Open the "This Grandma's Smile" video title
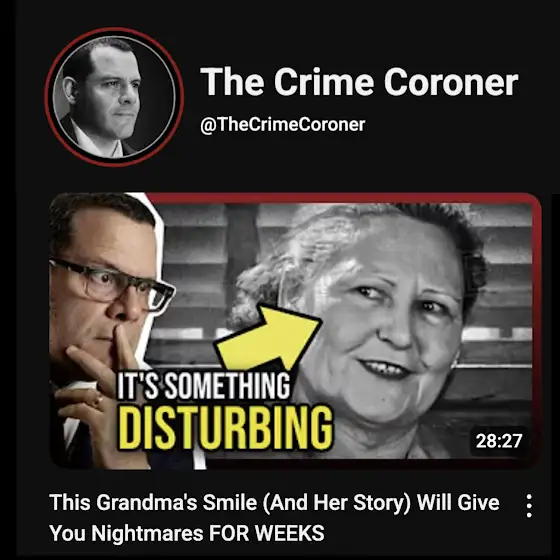560x560 pixels. [x=274, y=518]
